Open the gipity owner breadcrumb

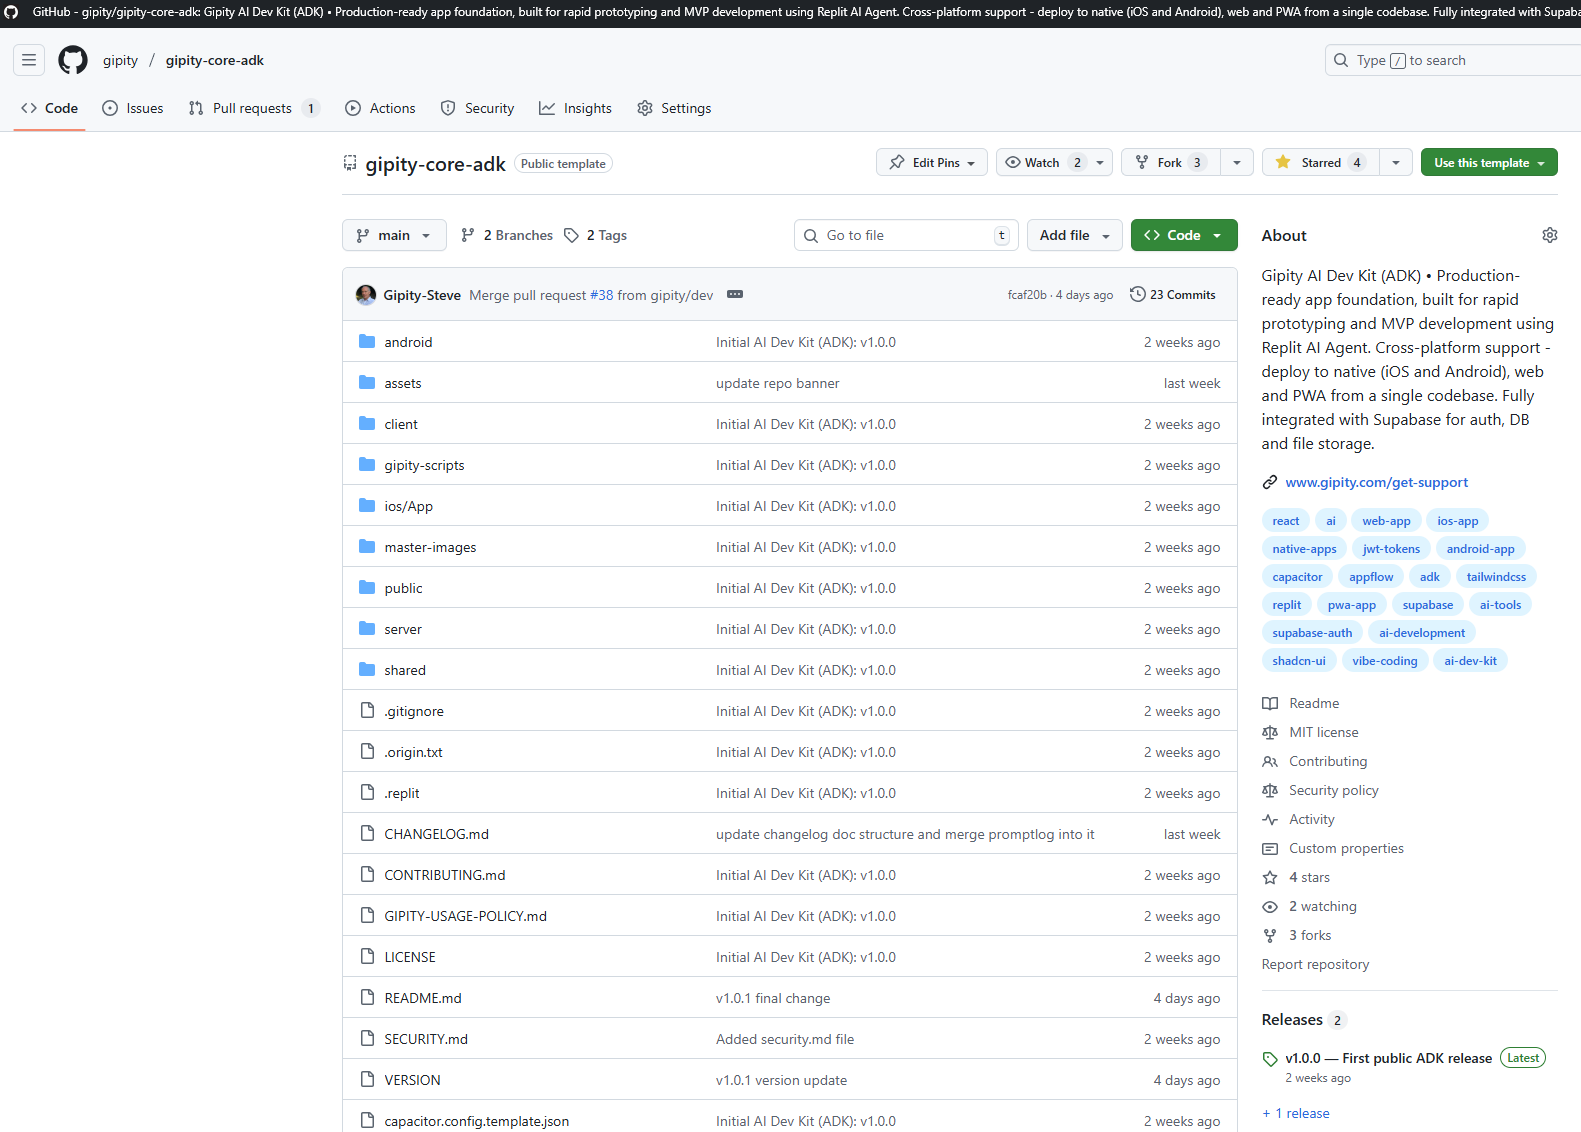(x=120, y=60)
